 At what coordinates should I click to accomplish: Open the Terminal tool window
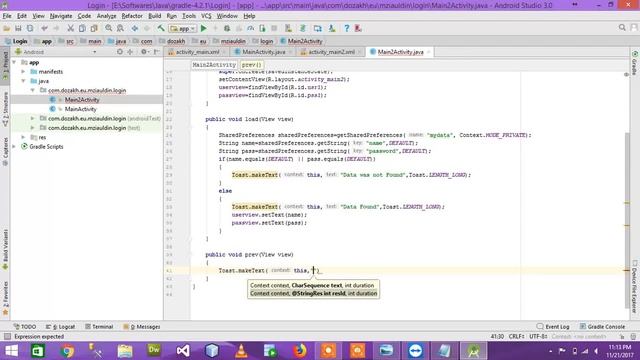(x=99, y=327)
